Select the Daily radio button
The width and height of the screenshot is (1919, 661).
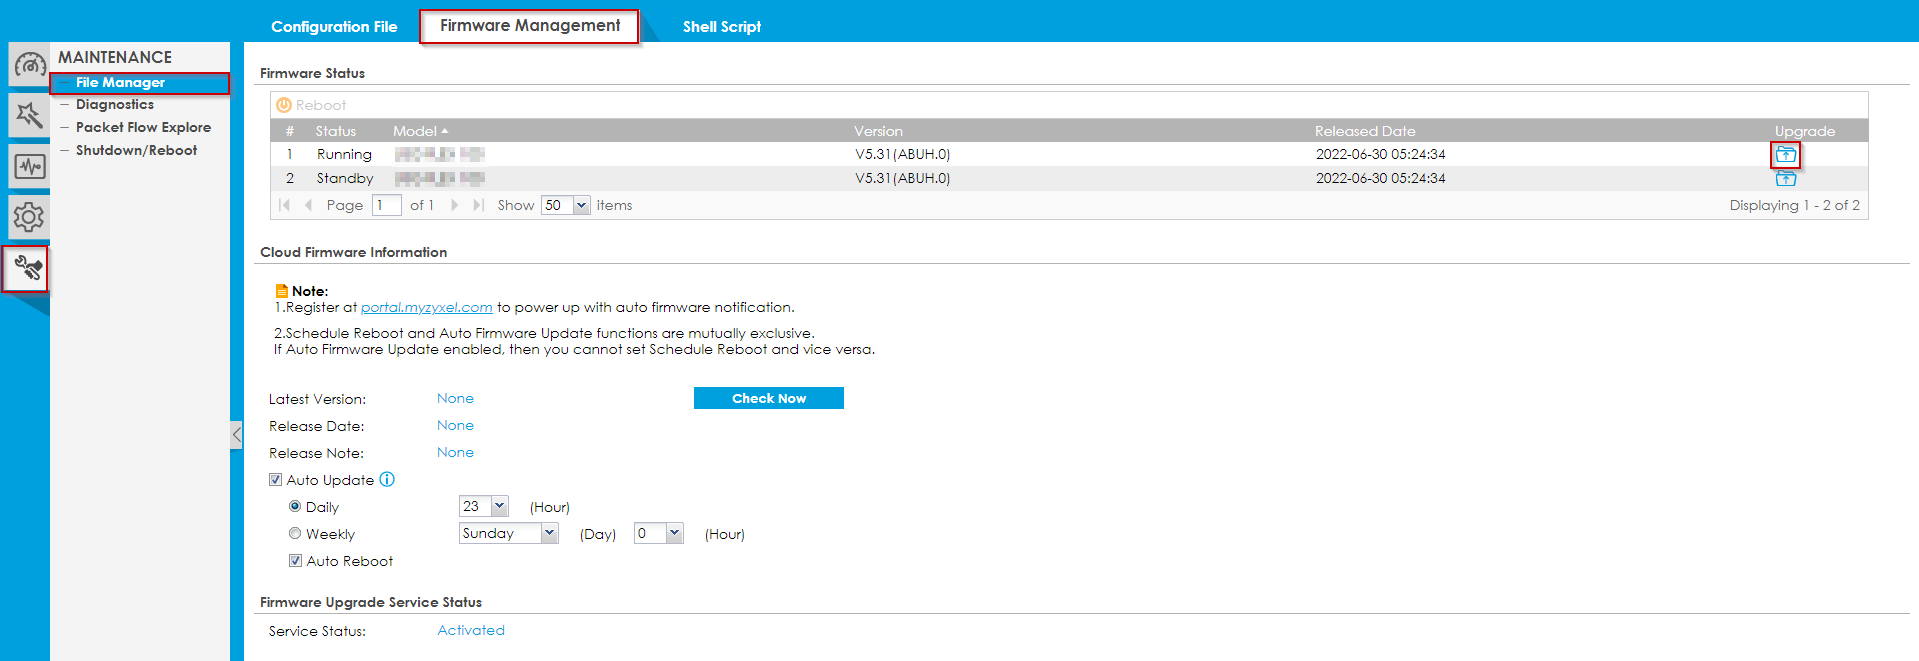coord(295,507)
